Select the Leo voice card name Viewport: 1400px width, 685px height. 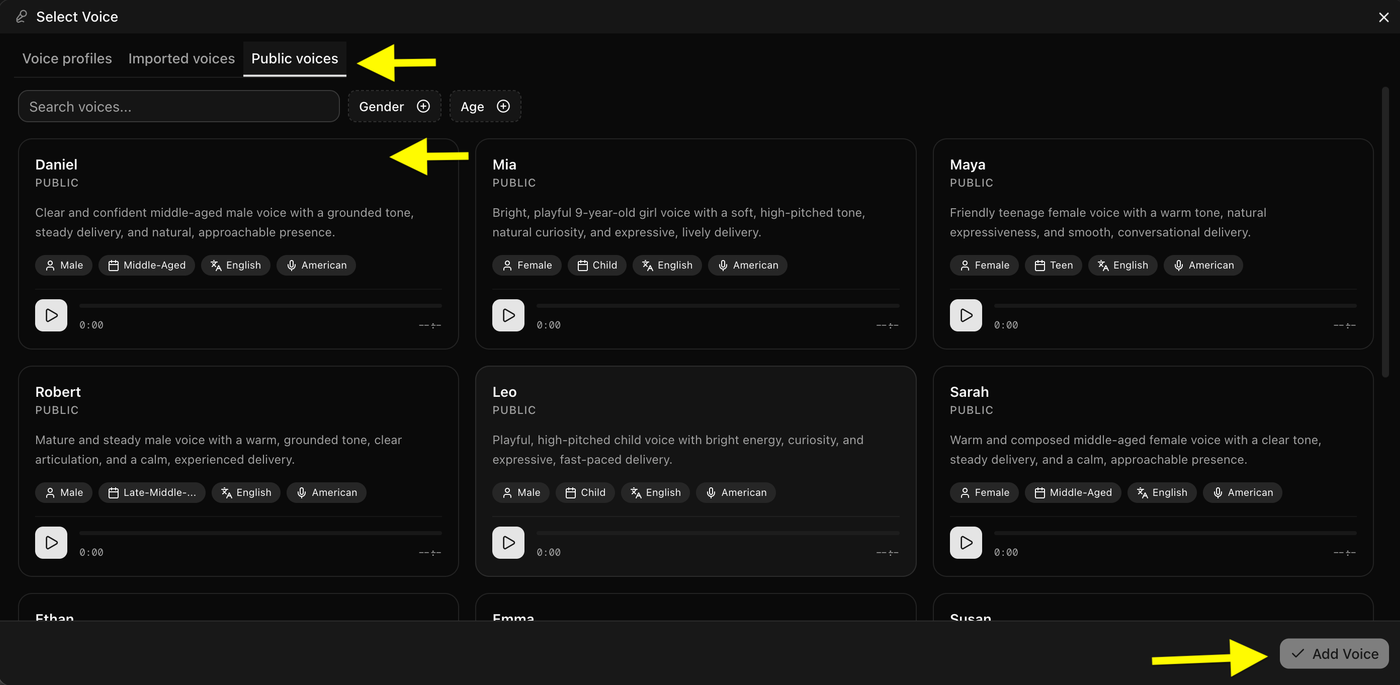coord(504,391)
